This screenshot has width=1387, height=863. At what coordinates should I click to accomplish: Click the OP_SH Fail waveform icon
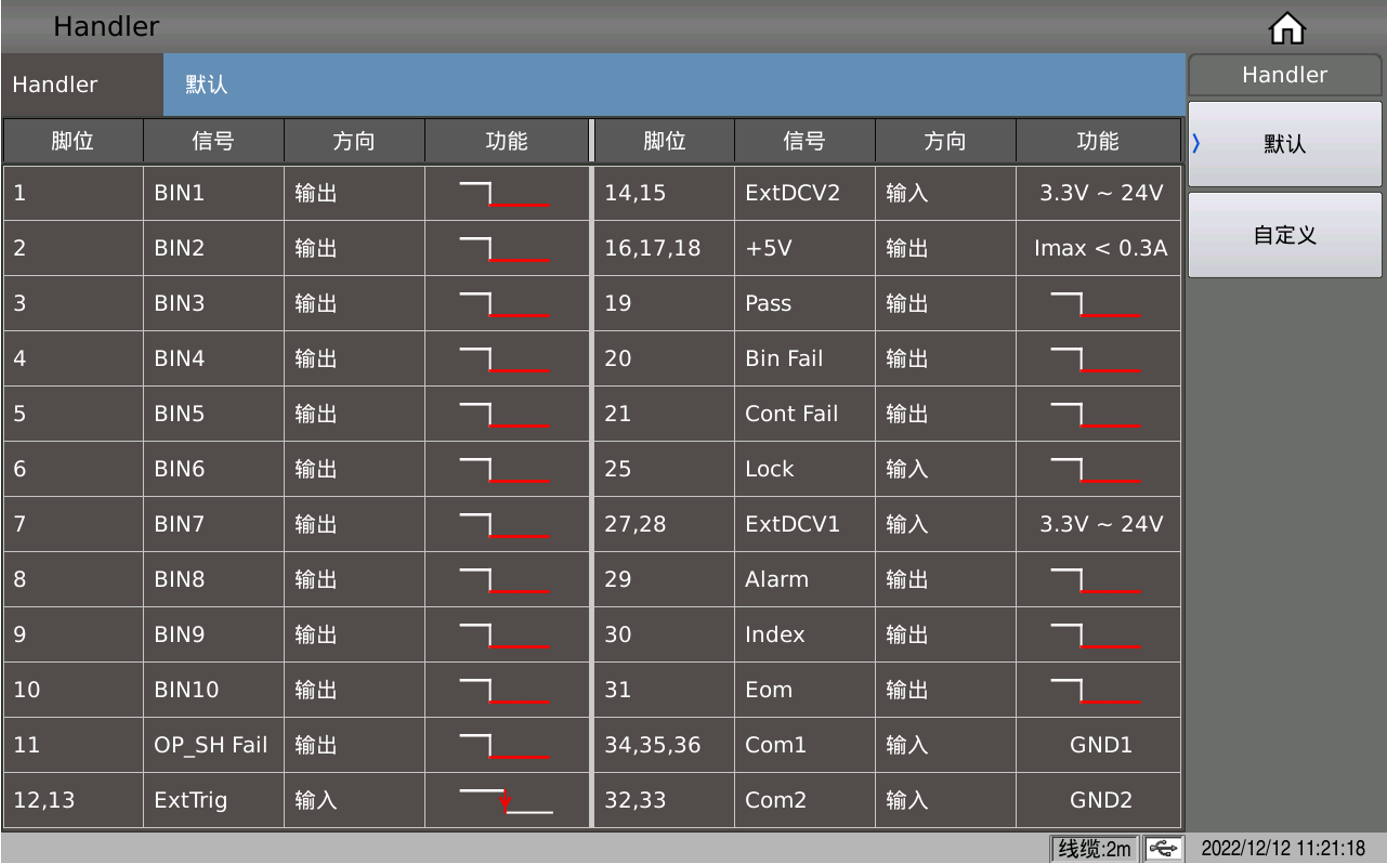click(x=505, y=745)
